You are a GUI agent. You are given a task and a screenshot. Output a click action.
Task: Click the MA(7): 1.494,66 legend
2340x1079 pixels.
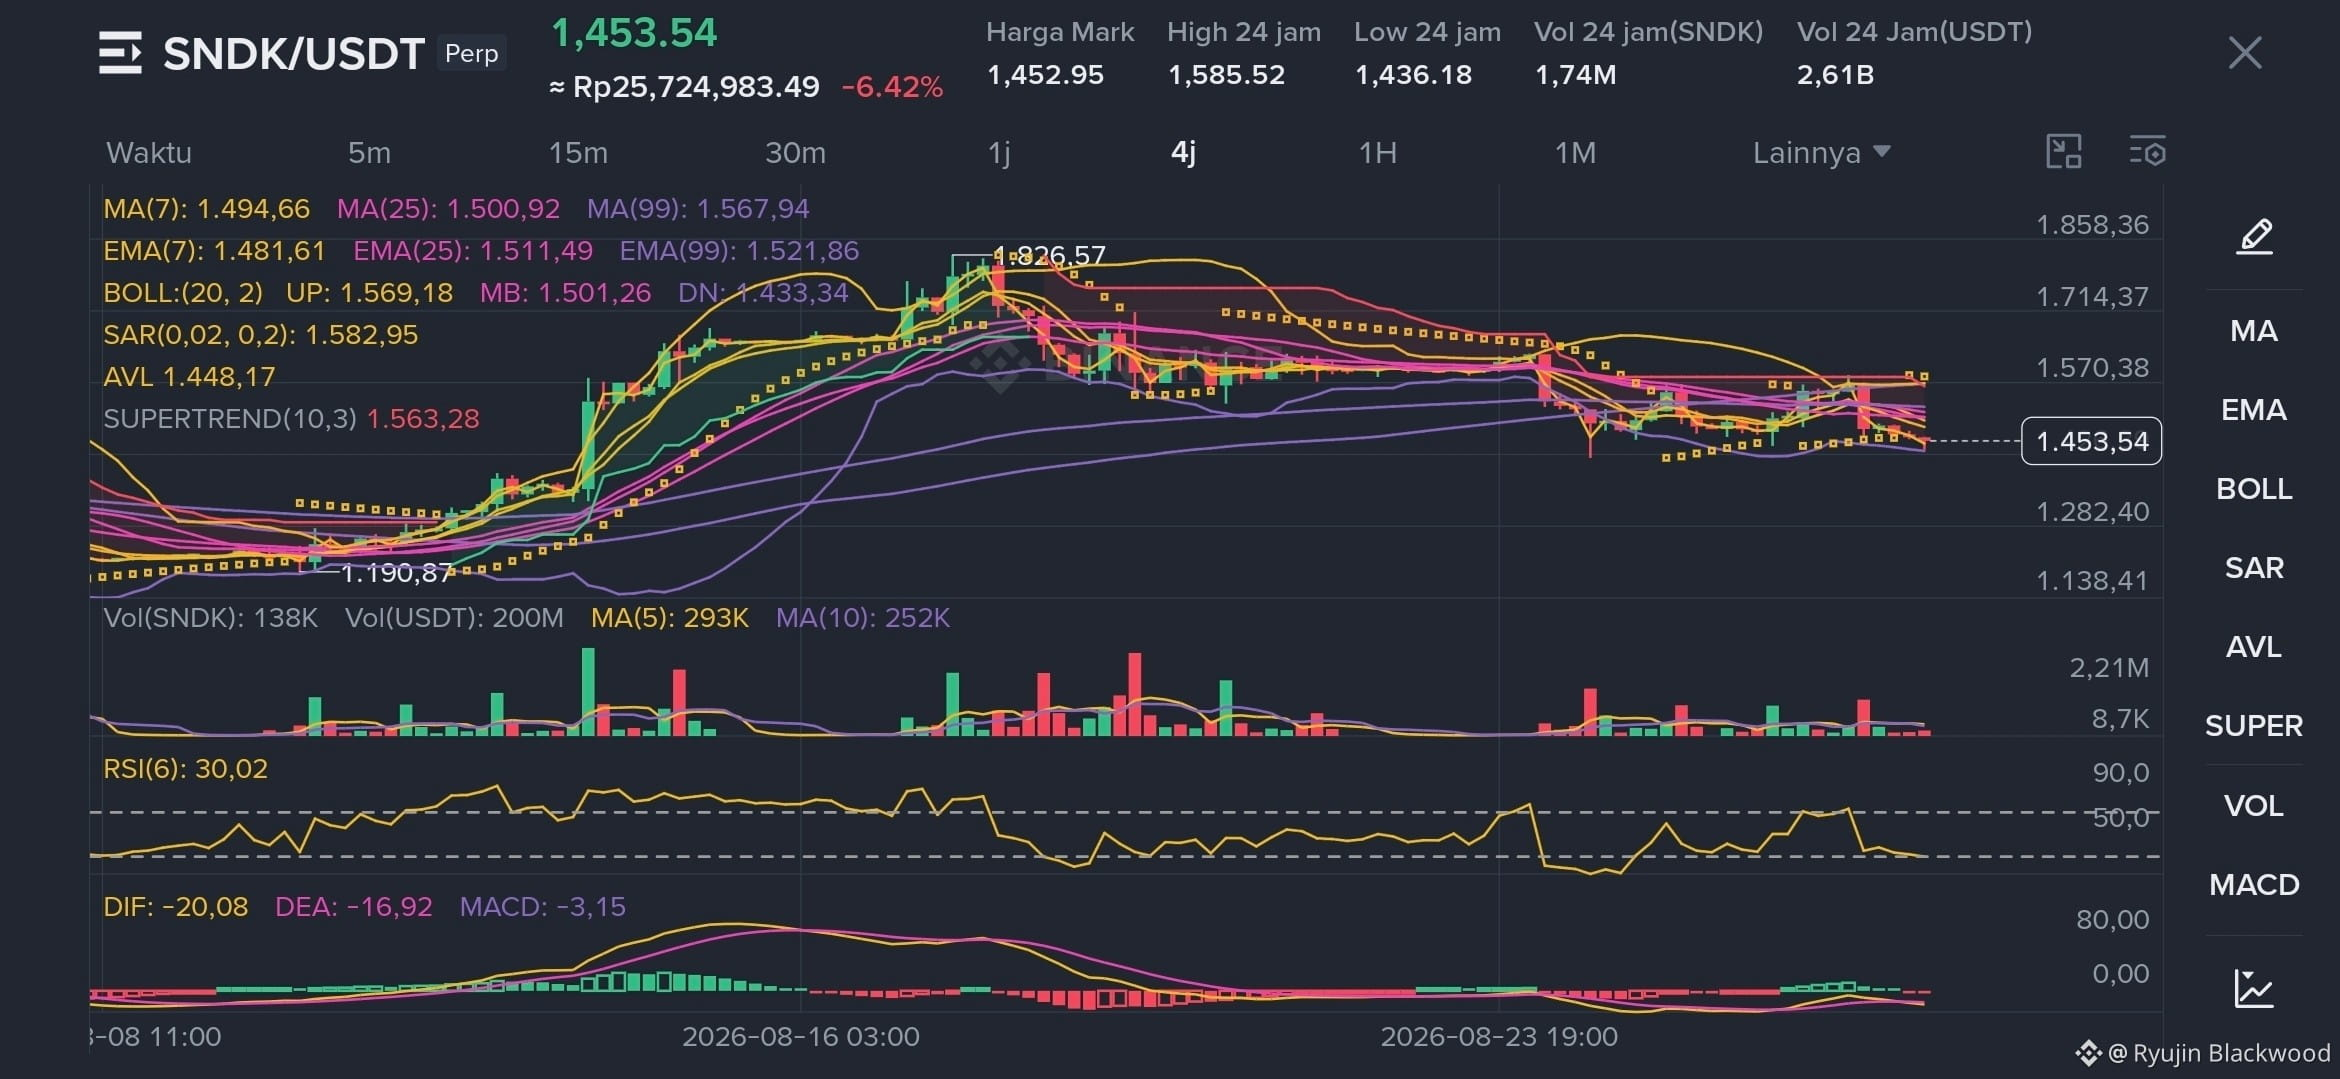[x=207, y=209]
